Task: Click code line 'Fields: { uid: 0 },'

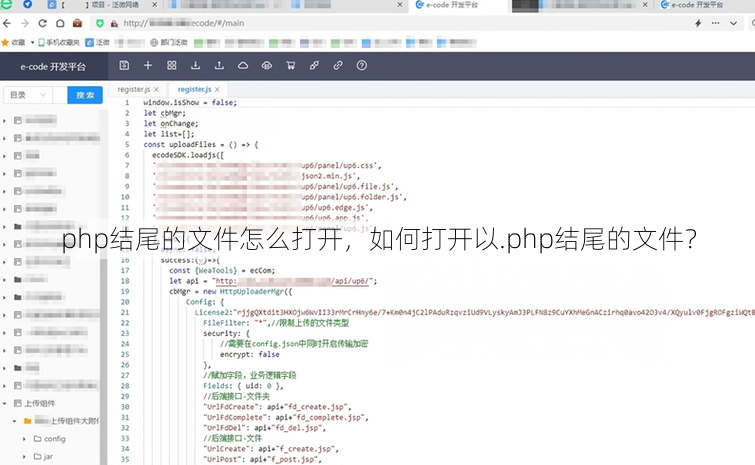Action: coord(243,386)
